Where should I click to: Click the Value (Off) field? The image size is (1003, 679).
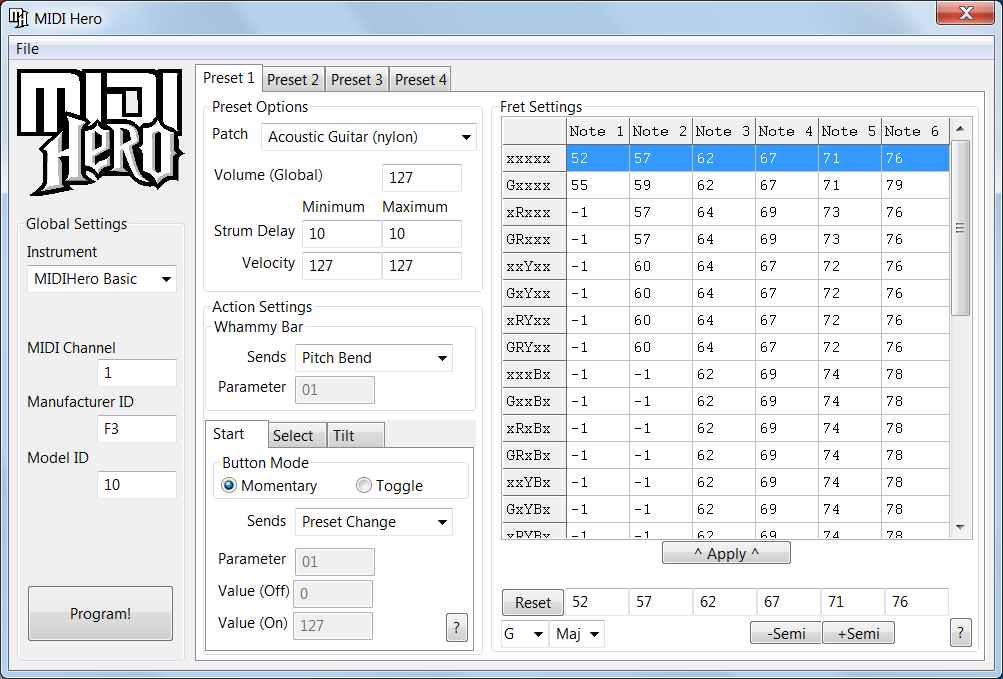[x=333, y=594]
